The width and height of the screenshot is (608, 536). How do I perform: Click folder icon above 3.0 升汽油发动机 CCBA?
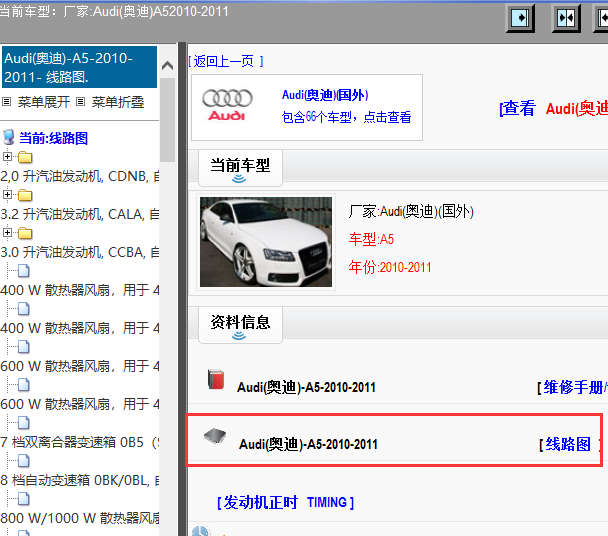point(25,233)
